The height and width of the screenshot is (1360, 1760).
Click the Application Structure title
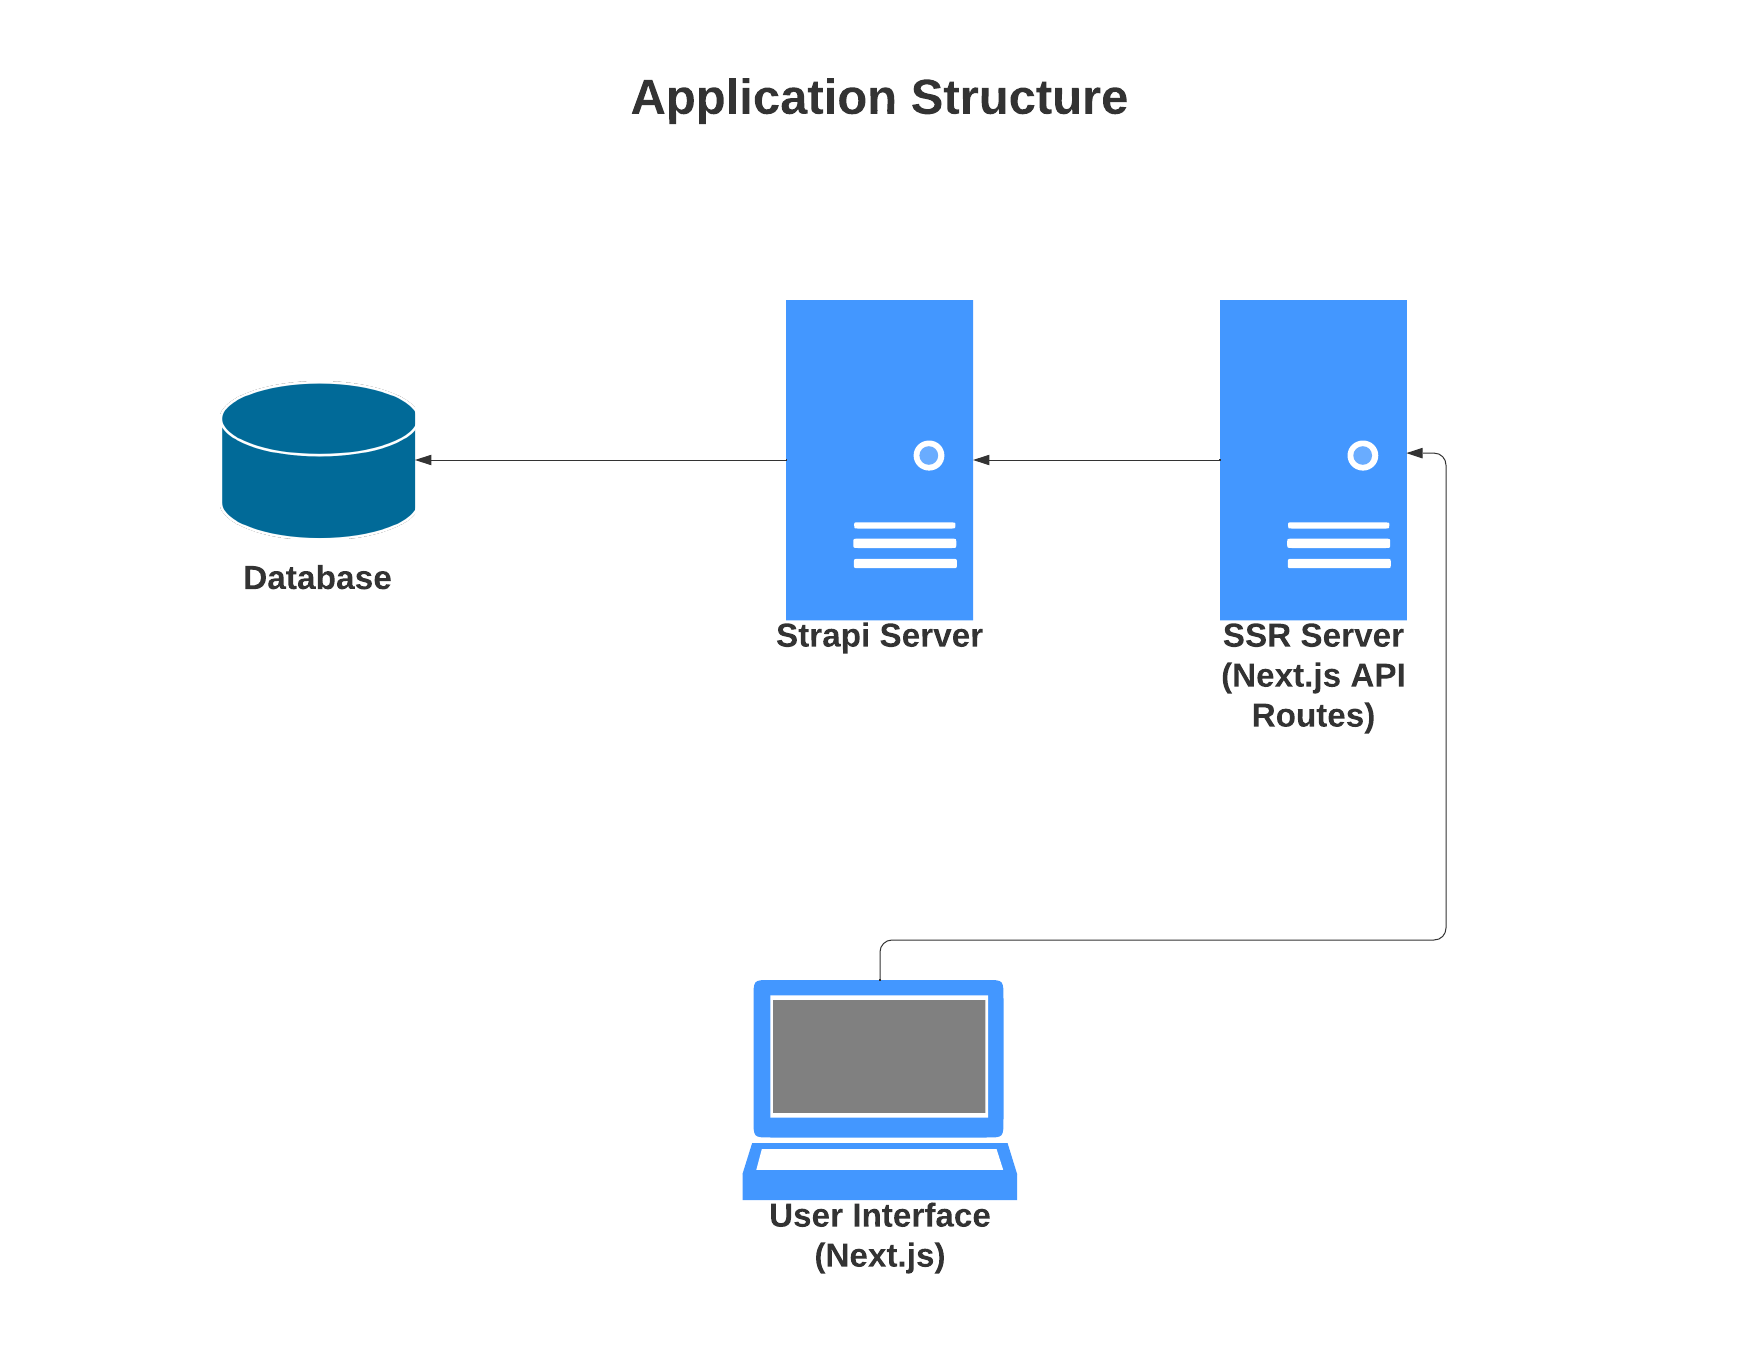[880, 98]
